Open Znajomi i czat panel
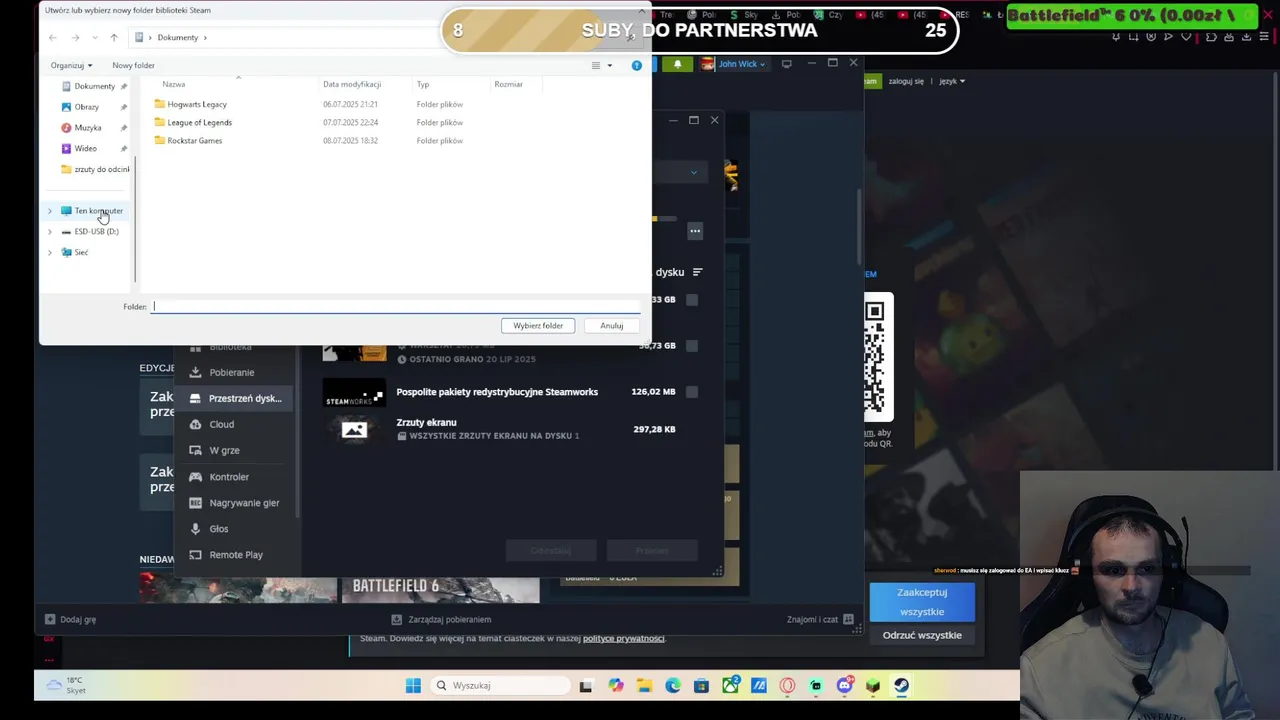Image resolution: width=1280 pixels, height=720 pixels. [x=820, y=619]
